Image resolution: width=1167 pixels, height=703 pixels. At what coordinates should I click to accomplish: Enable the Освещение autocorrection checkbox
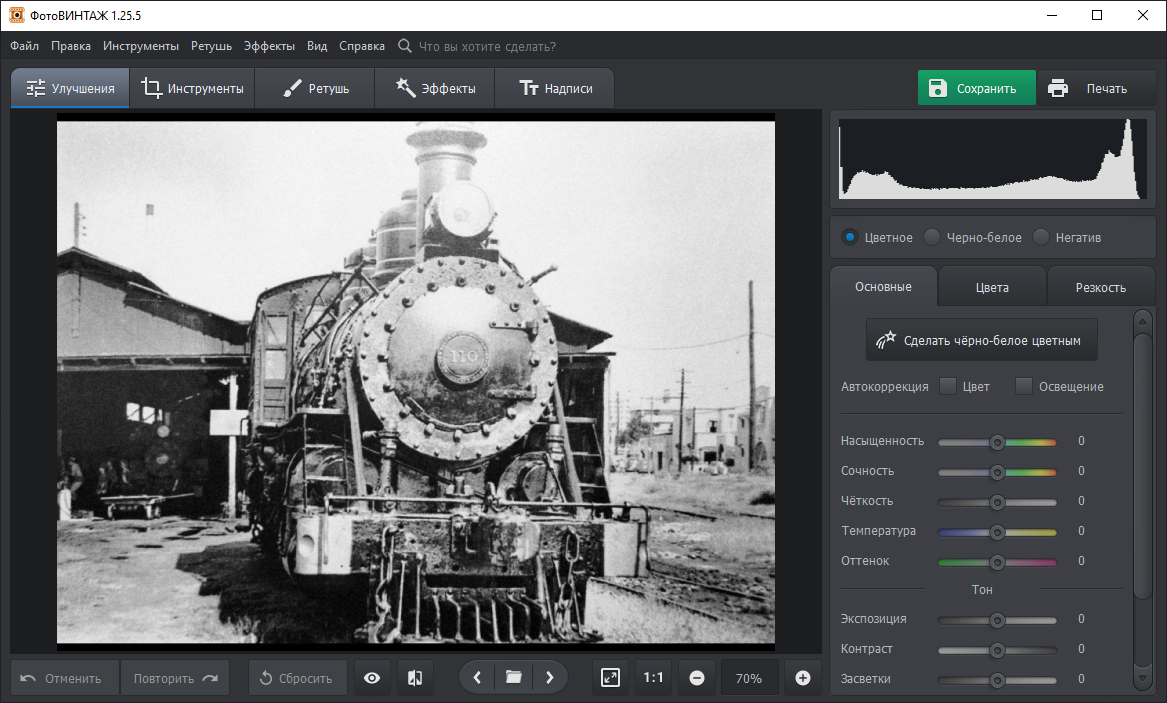pyautogui.click(x=1024, y=386)
